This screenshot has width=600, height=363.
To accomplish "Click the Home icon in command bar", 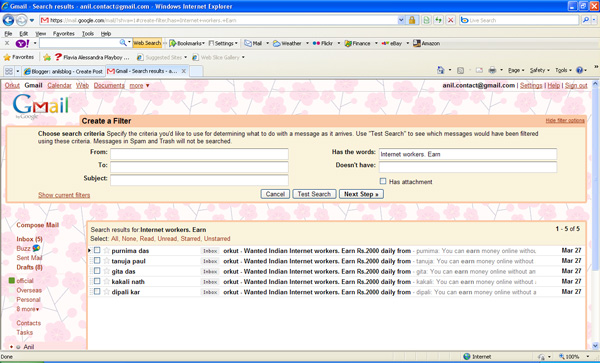I will pos(441,70).
